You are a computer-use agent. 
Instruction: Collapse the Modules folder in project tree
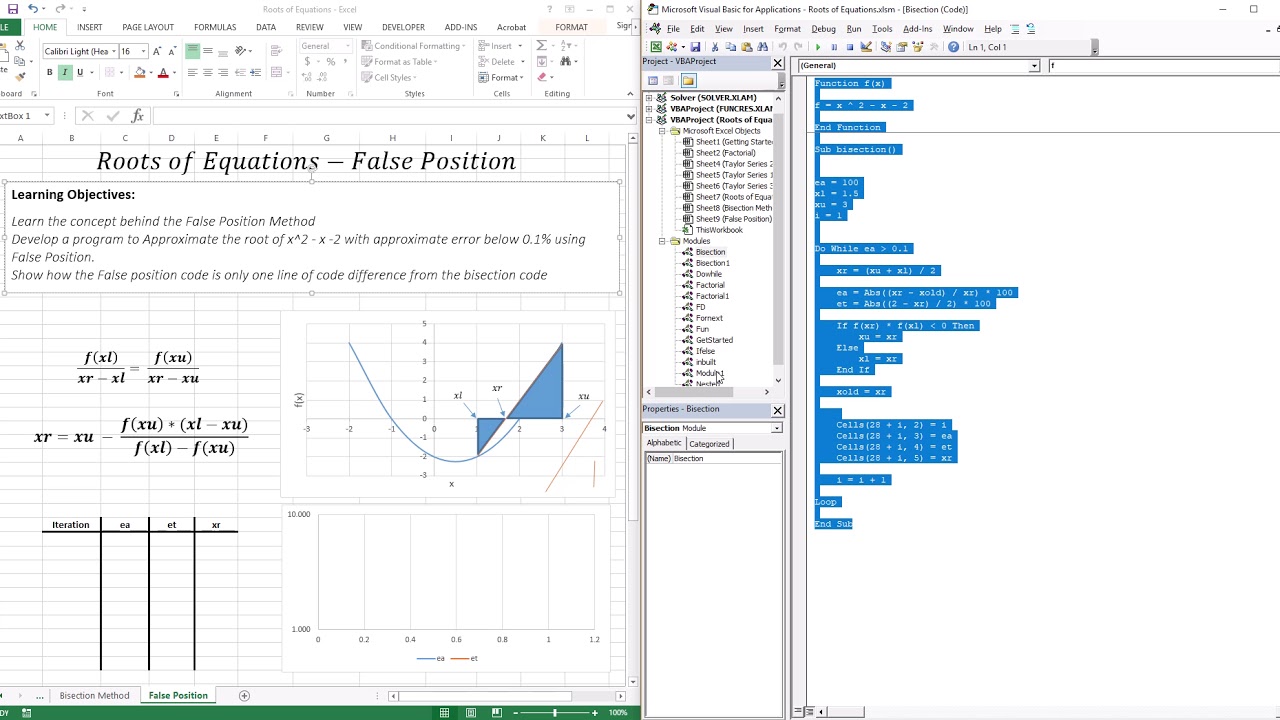click(x=662, y=241)
